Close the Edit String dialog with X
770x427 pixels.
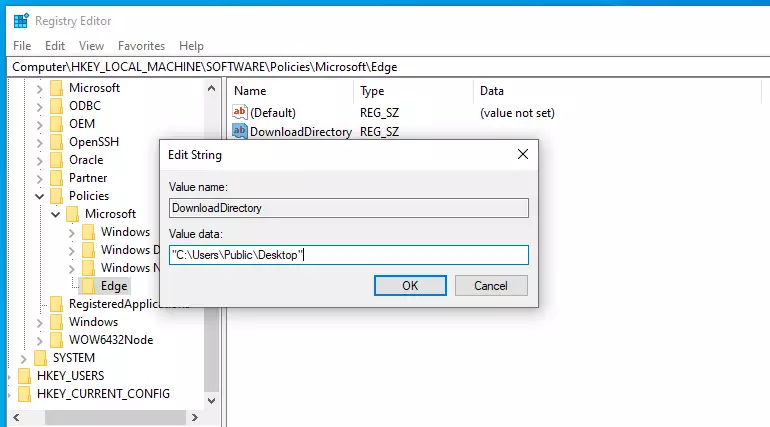point(523,155)
